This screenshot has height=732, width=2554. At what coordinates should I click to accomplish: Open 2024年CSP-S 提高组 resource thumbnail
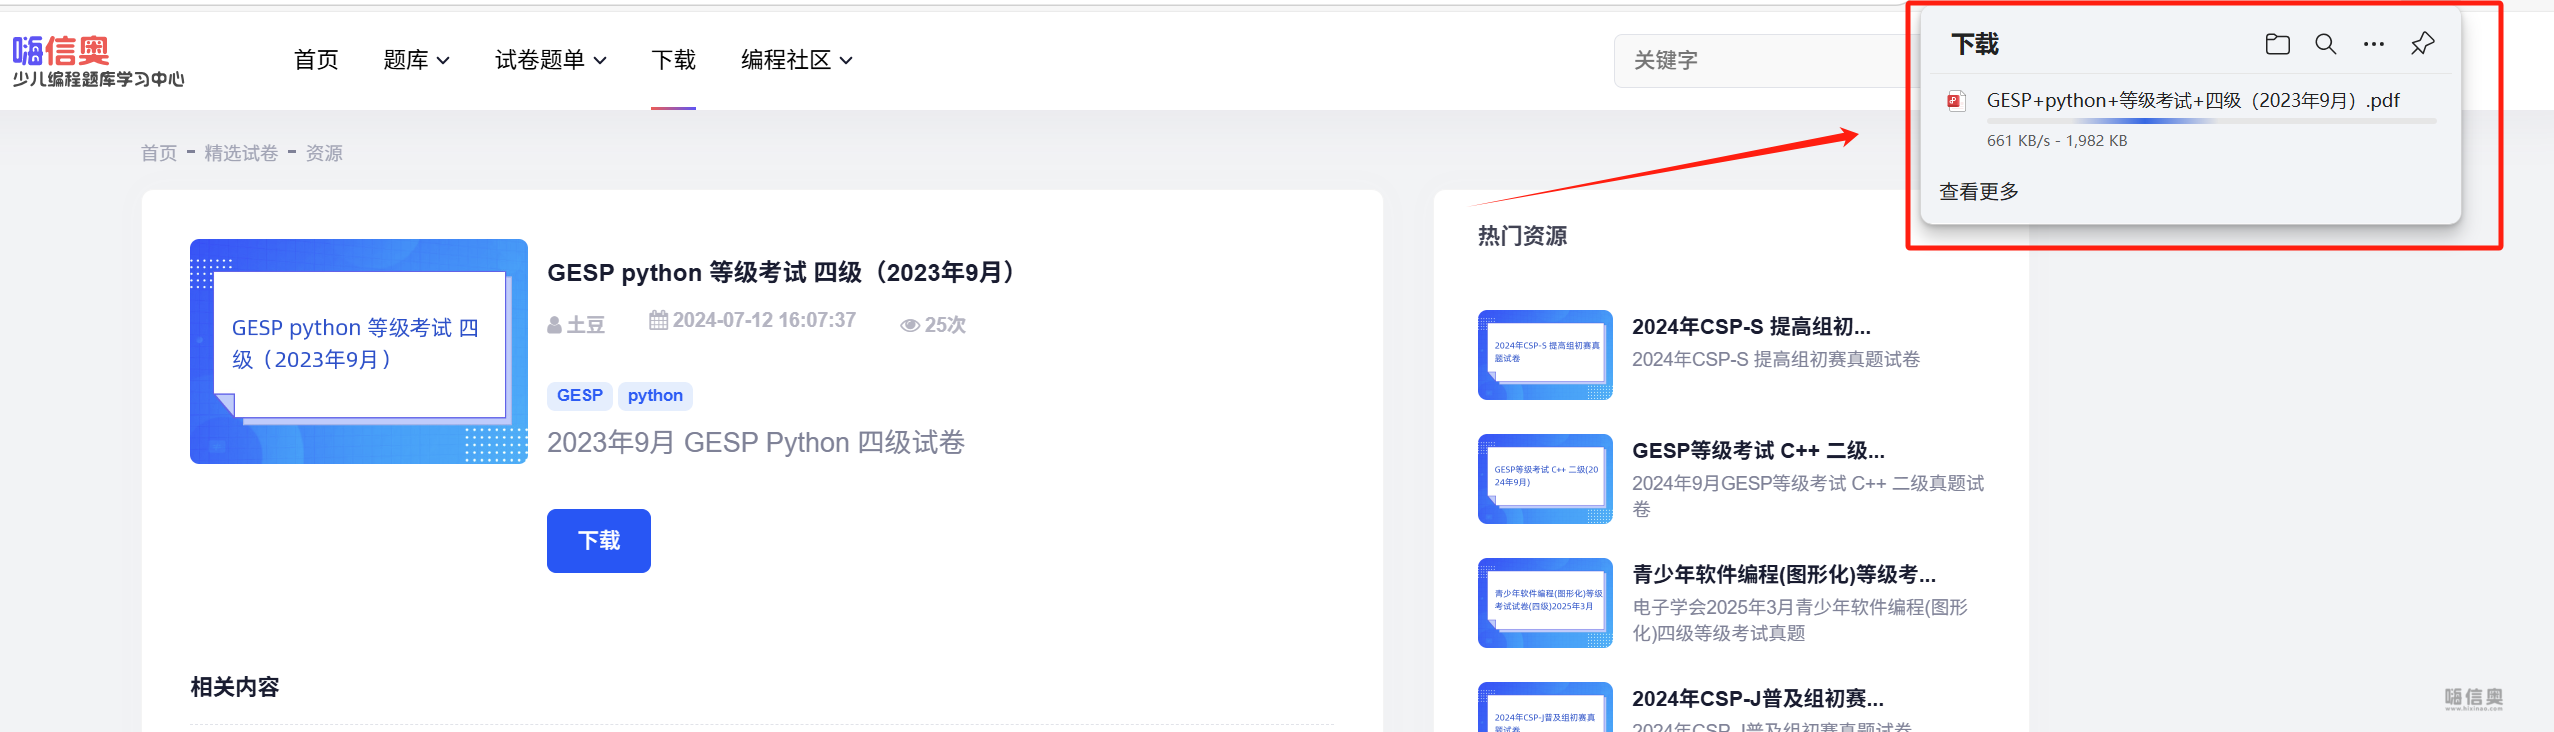tap(1544, 355)
